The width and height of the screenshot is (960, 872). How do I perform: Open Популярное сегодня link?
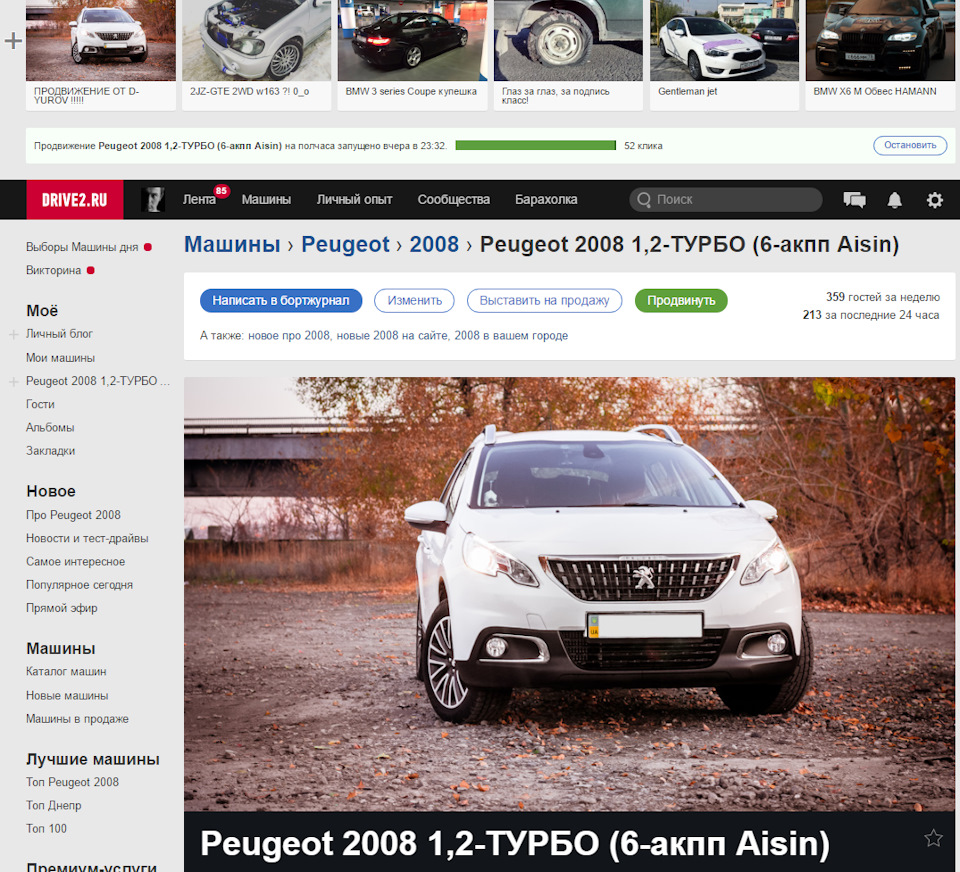click(x=80, y=585)
